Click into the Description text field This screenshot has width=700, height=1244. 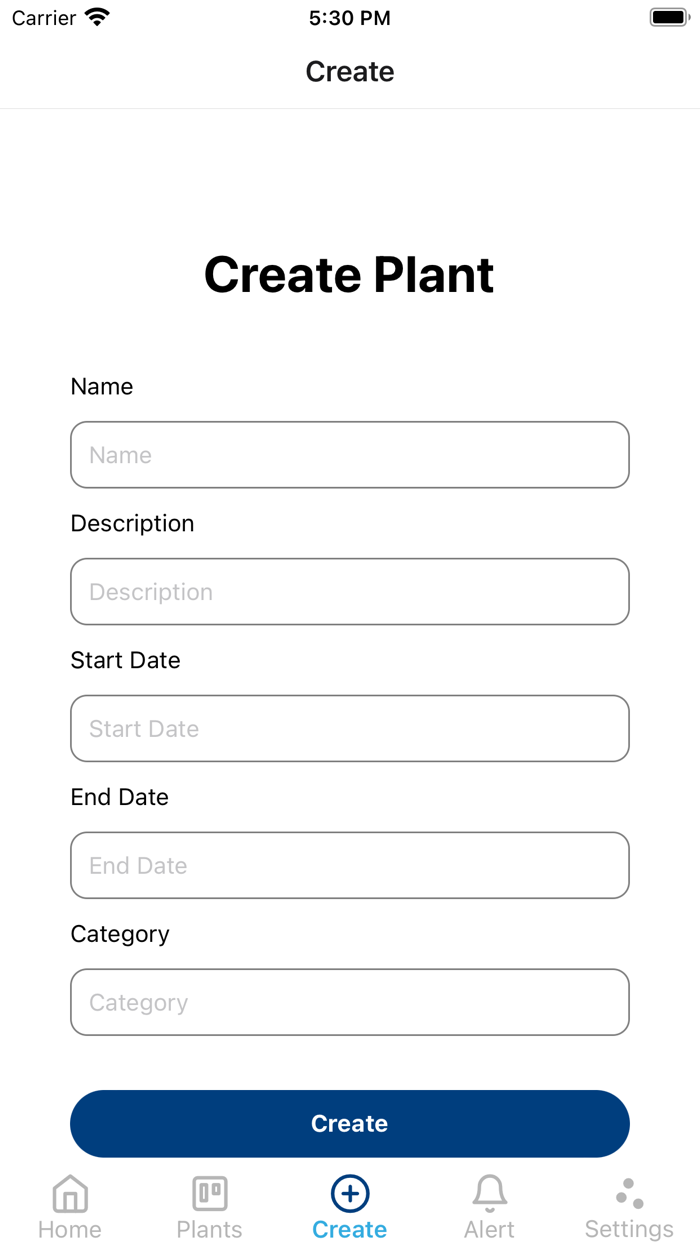click(x=350, y=592)
